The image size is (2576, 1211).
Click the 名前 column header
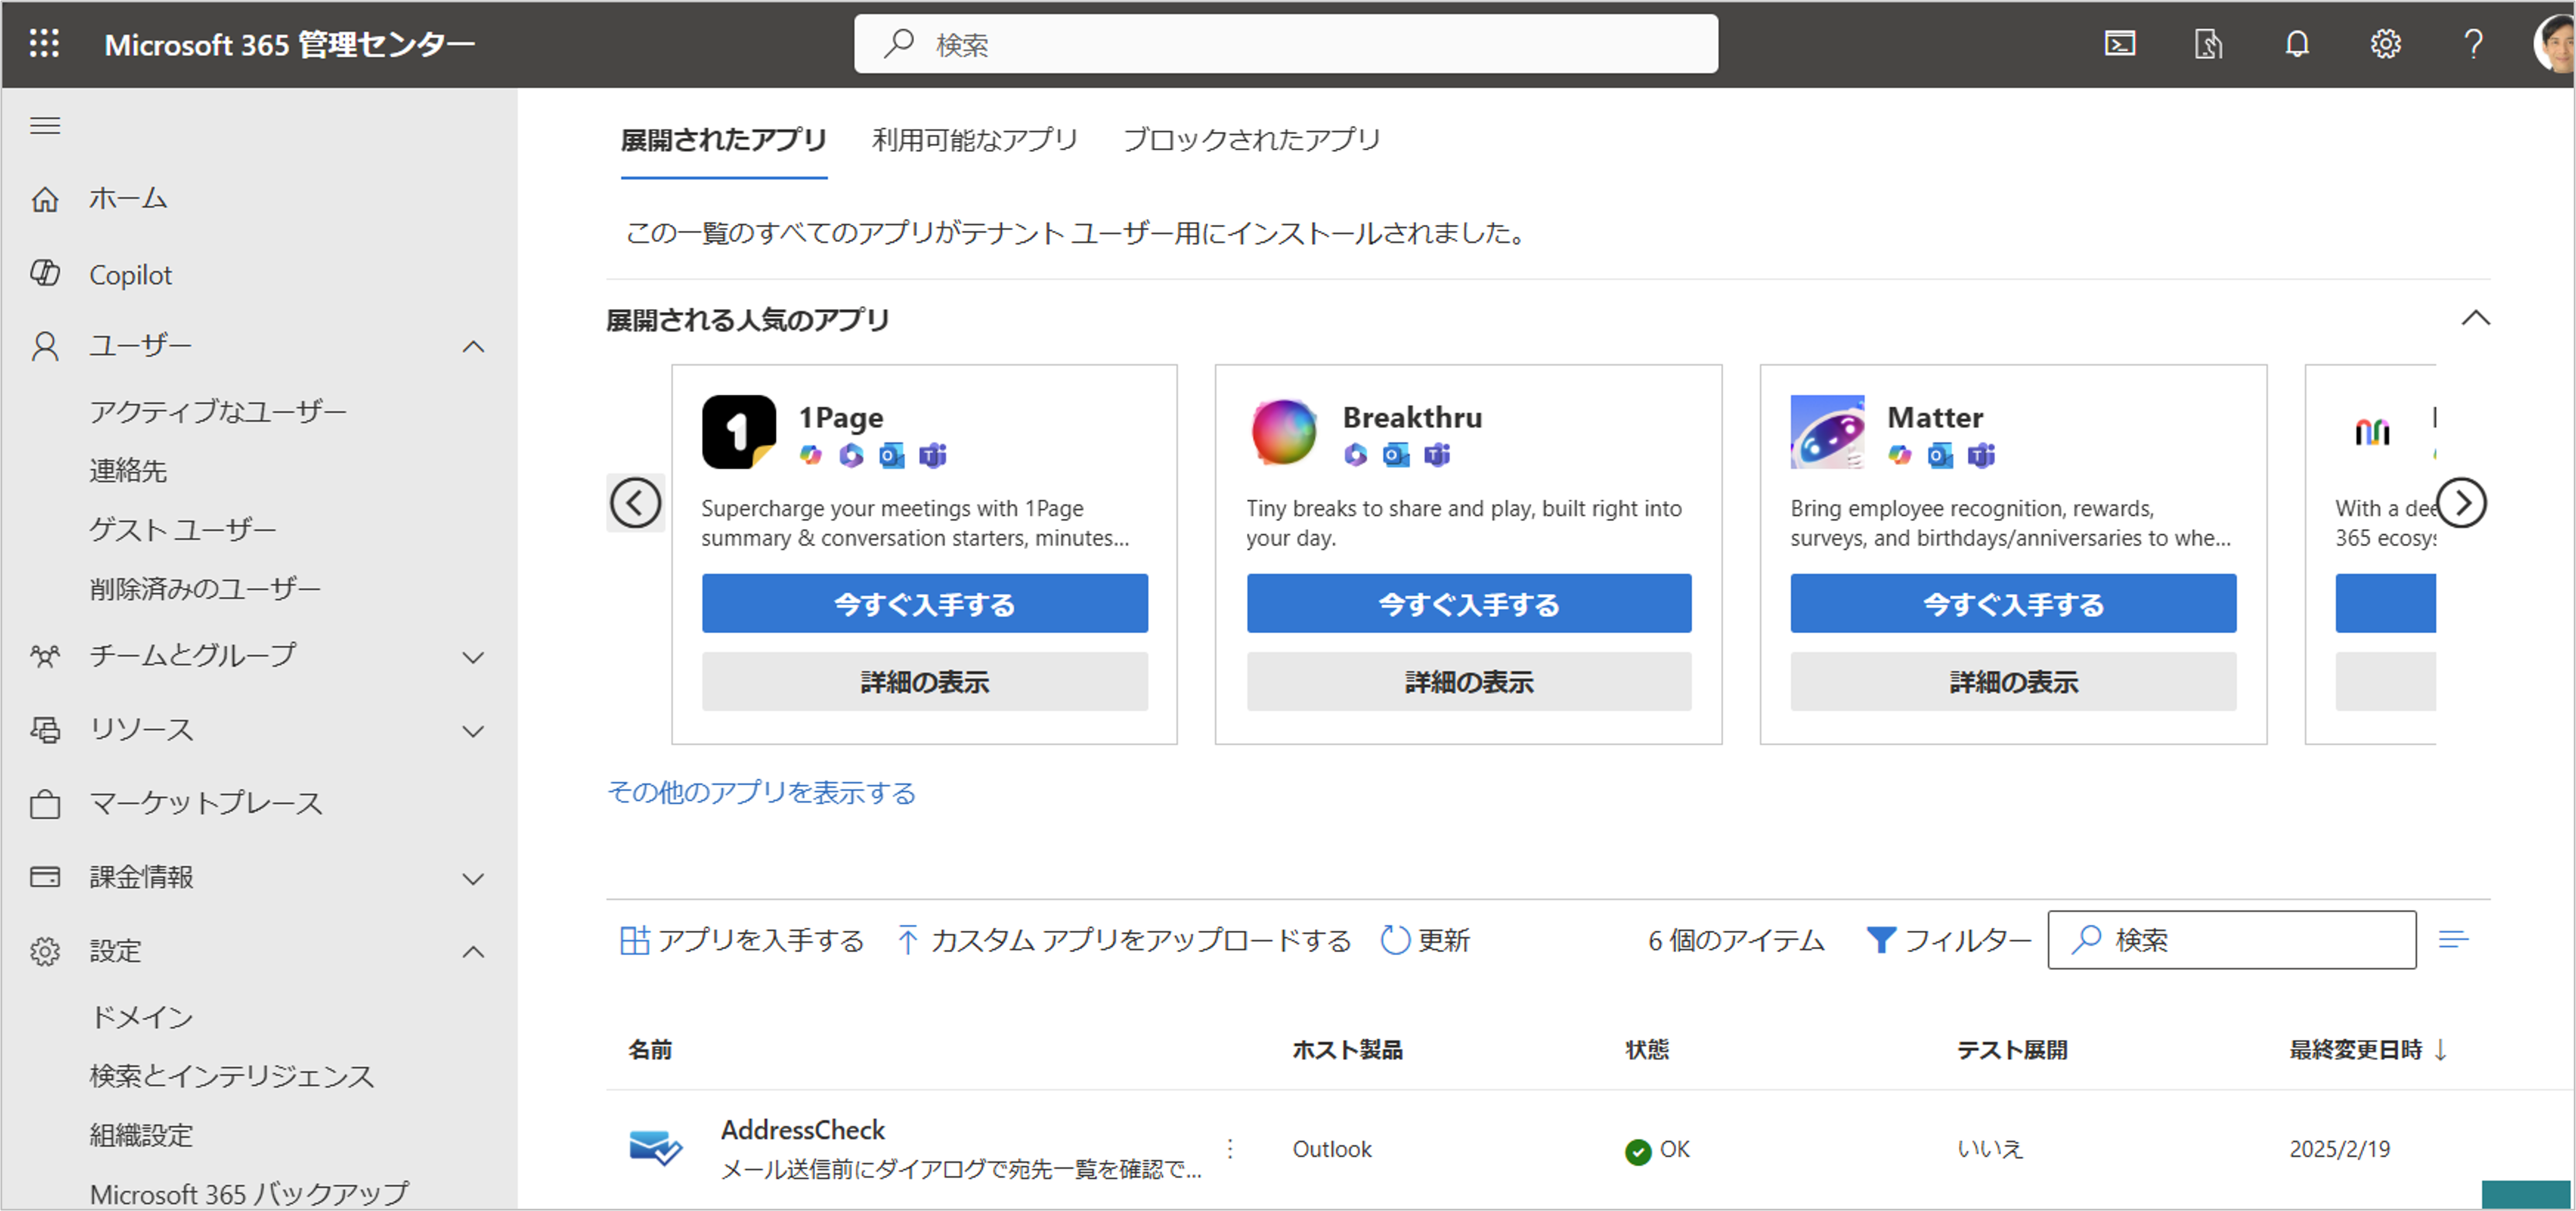tap(650, 1049)
